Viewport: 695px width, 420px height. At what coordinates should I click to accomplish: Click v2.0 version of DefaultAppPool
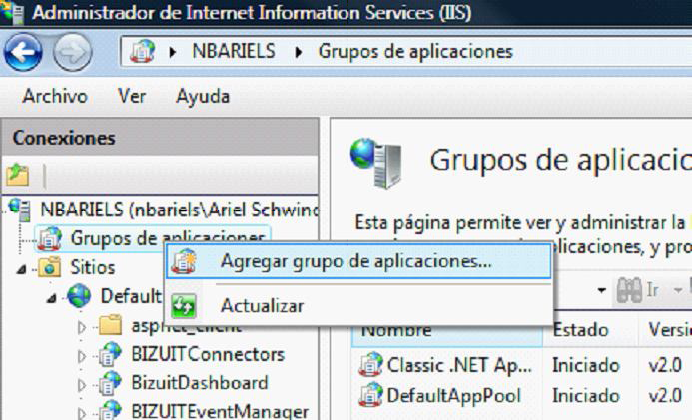click(665, 396)
